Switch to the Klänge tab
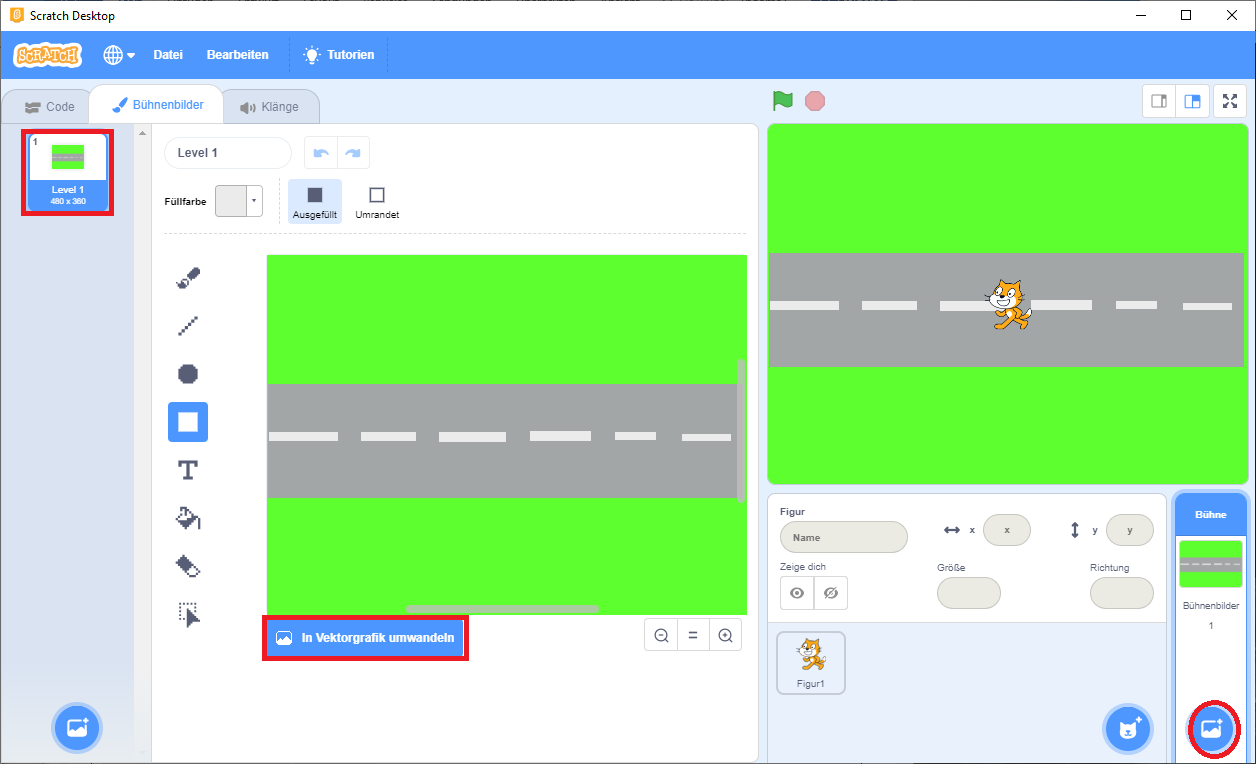This screenshot has width=1256, height=764. 270,107
